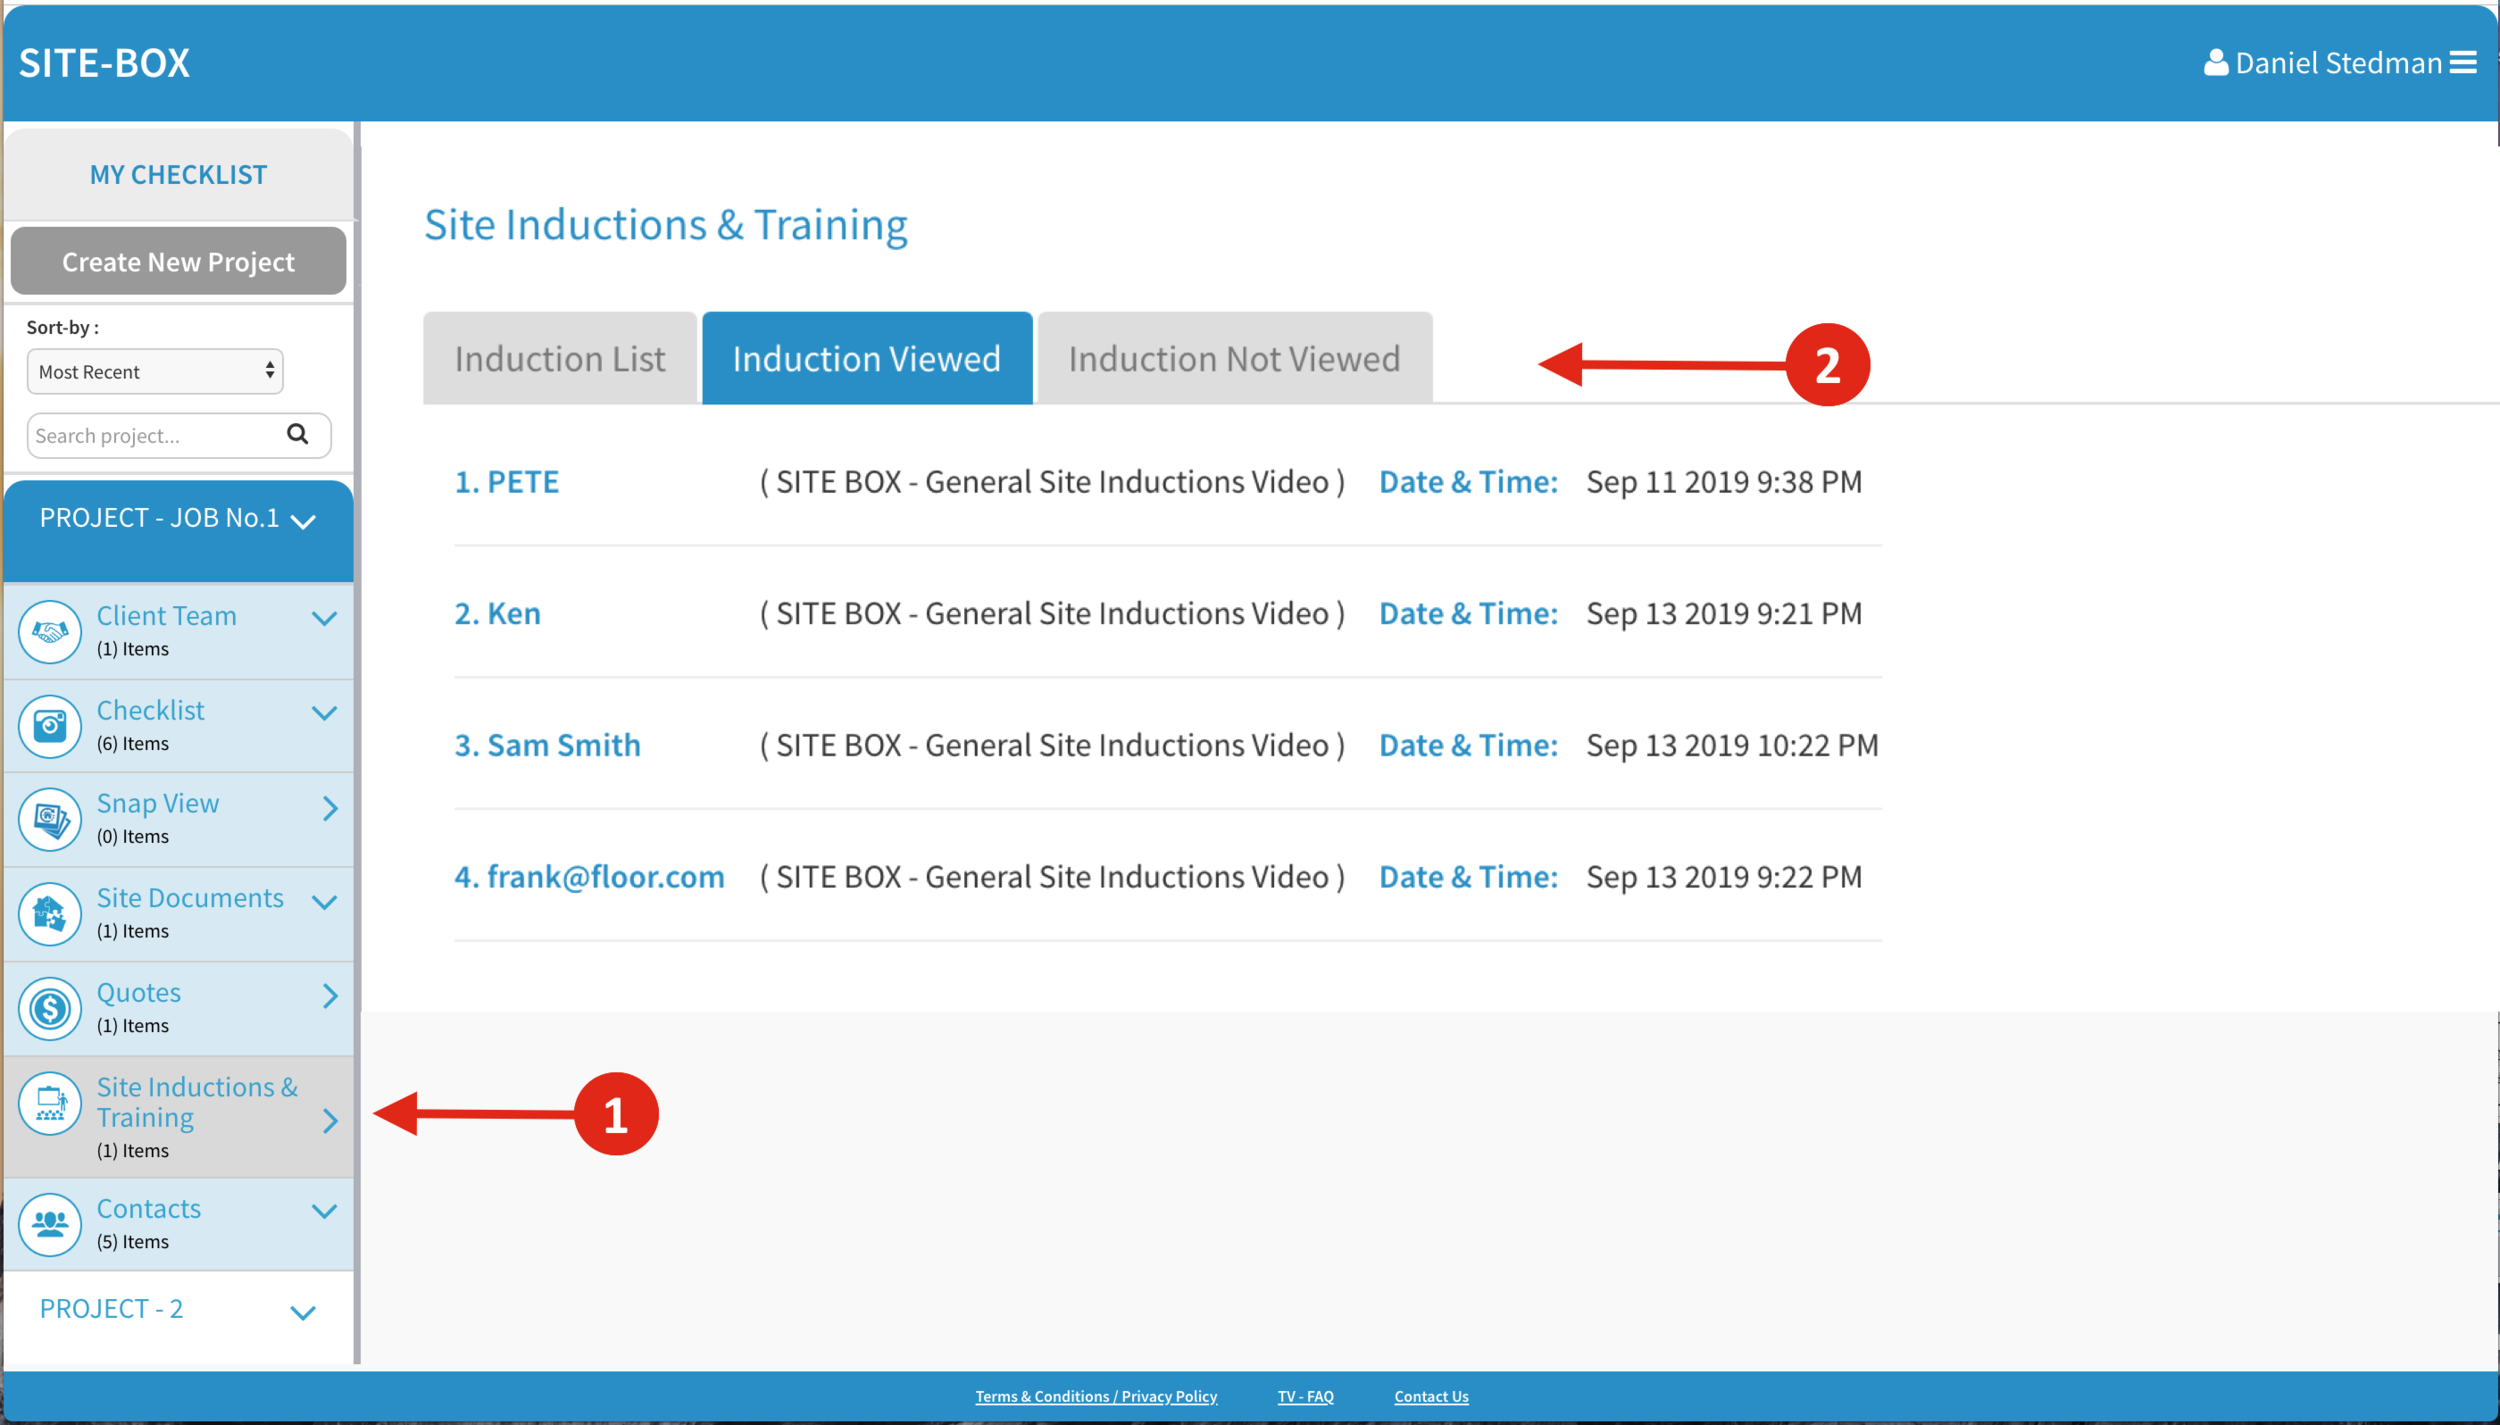The width and height of the screenshot is (2500, 1425).
Task: Expand the PROJECT - 2 section
Action: (303, 1313)
